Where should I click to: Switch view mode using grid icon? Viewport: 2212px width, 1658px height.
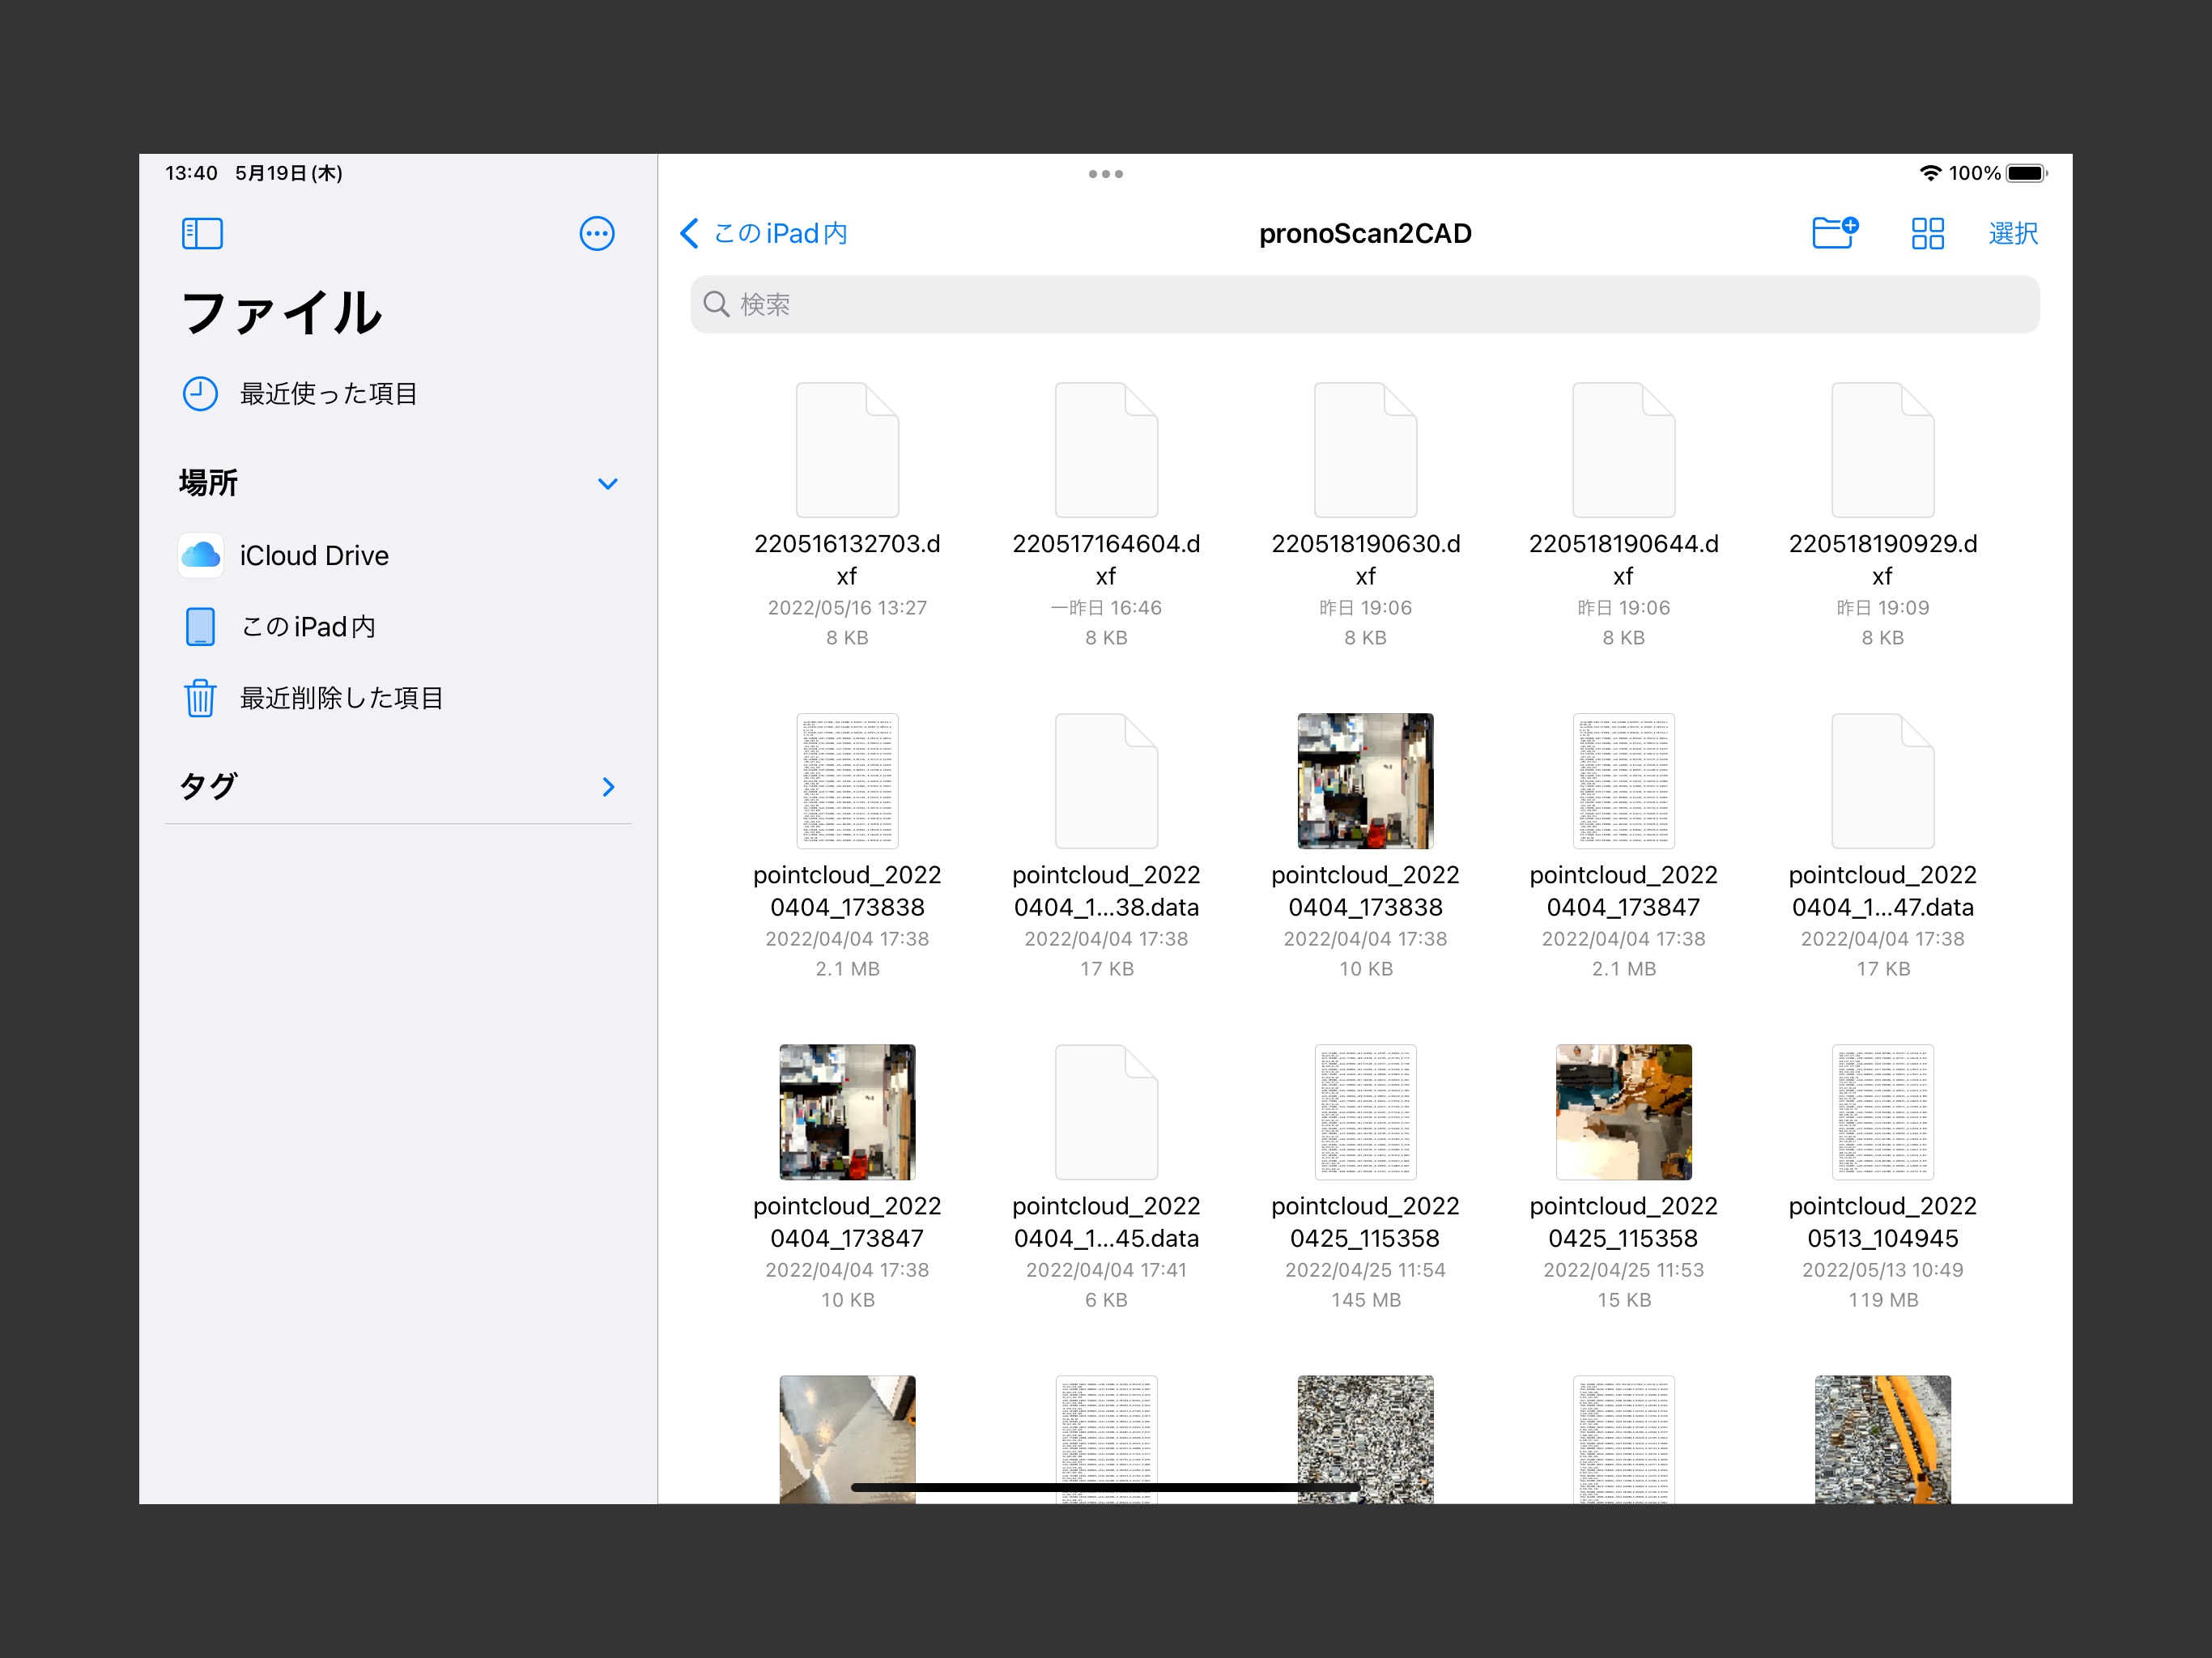(1927, 234)
